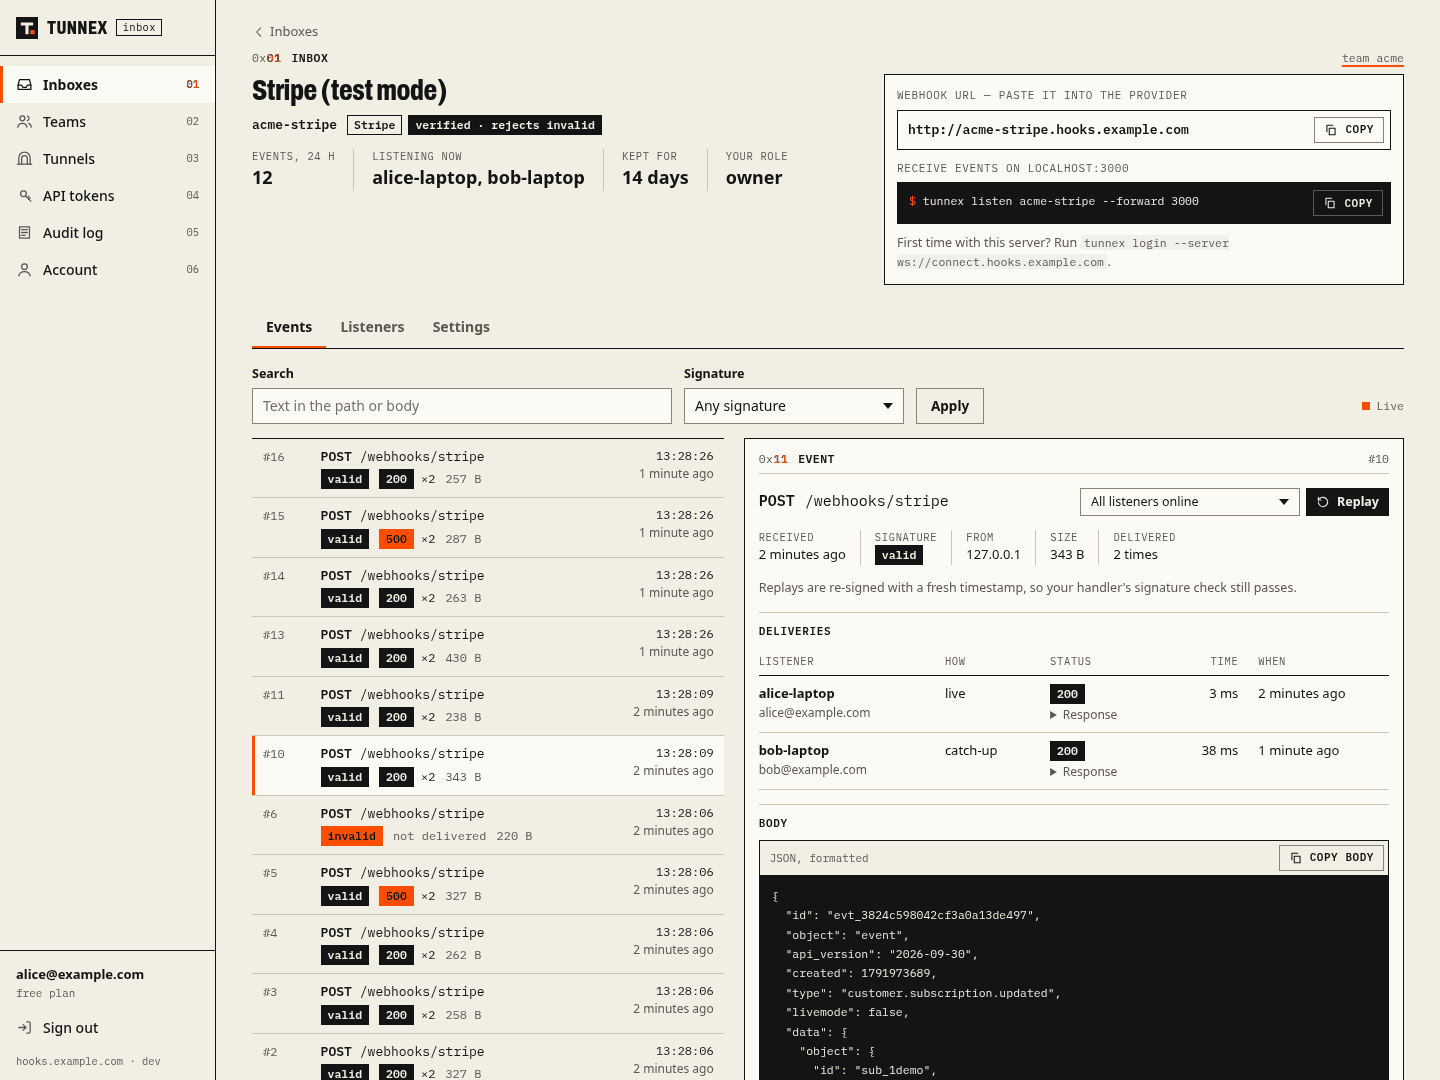1440x1080 pixels.
Task: Open Teams via its people icon
Action: (x=25, y=122)
